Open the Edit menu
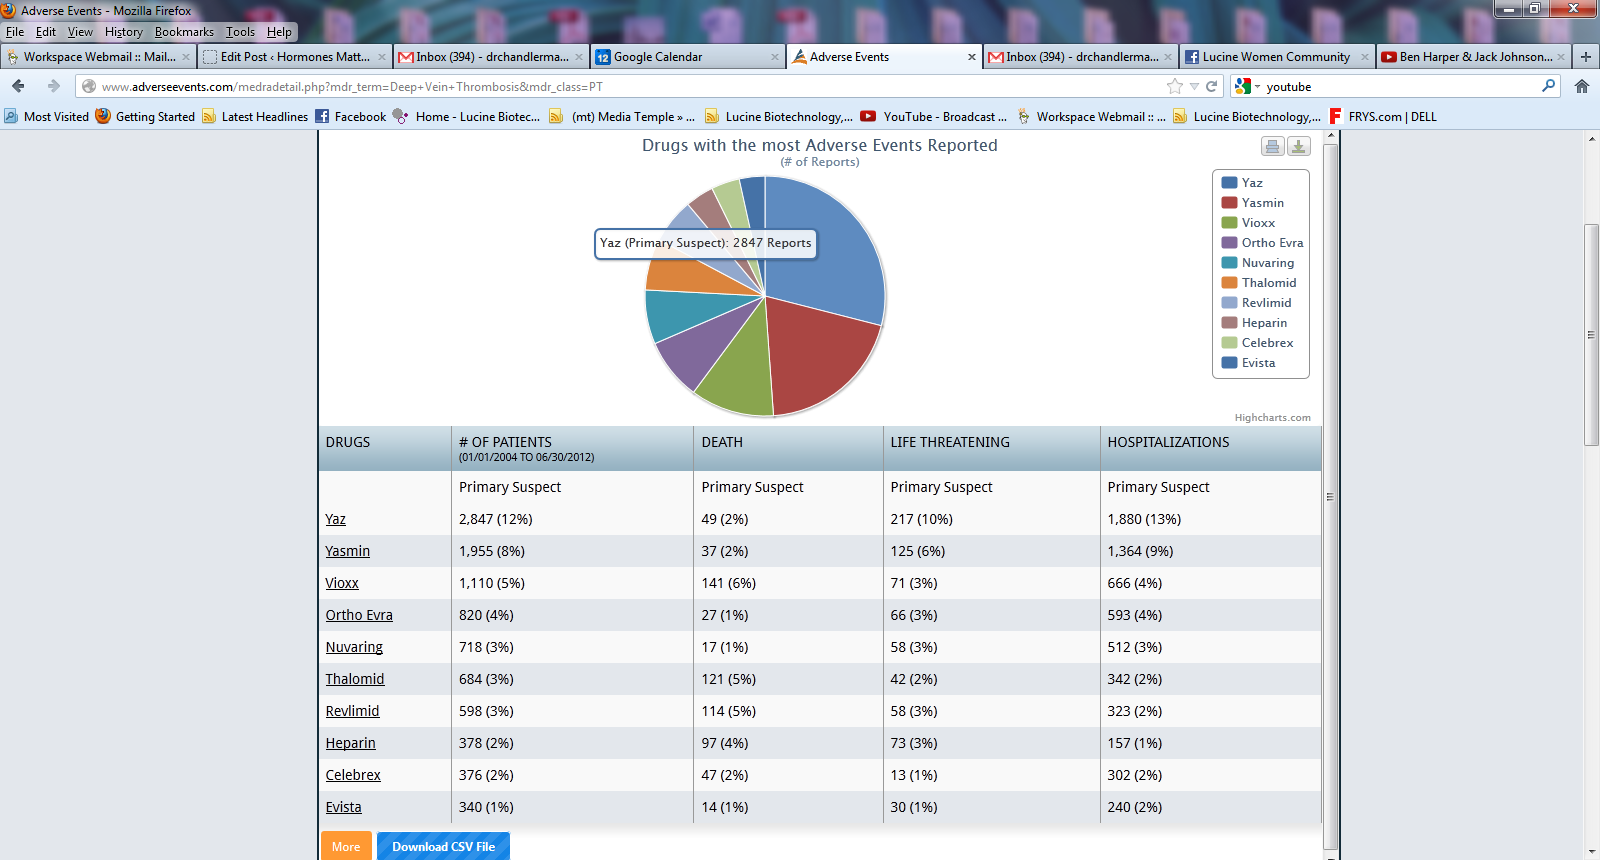Viewport: 1600px width, 860px height. [46, 32]
